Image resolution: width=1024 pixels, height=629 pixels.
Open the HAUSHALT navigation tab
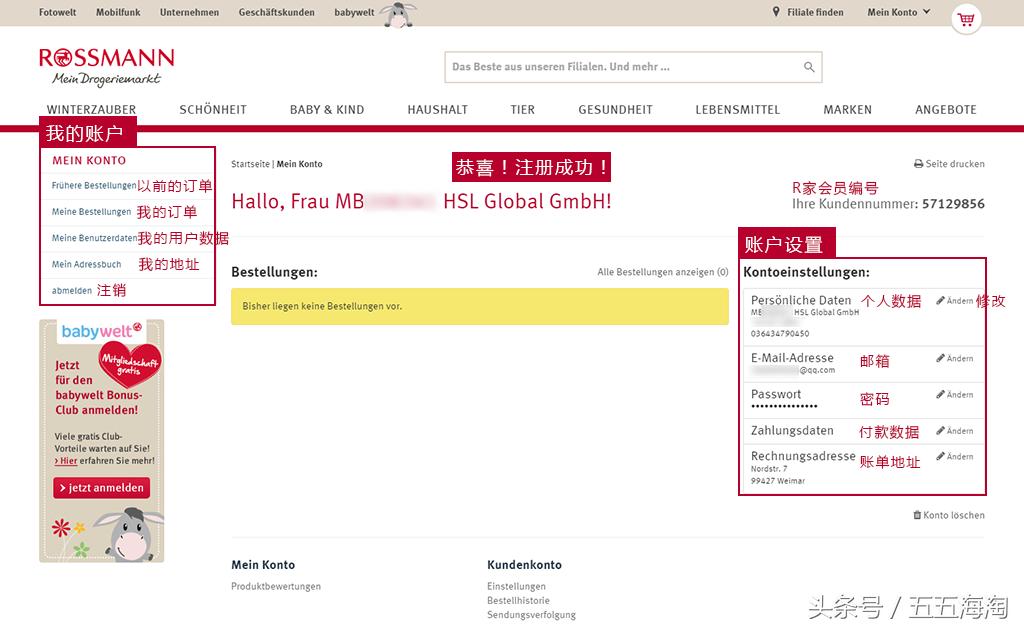pyautogui.click(x=437, y=110)
